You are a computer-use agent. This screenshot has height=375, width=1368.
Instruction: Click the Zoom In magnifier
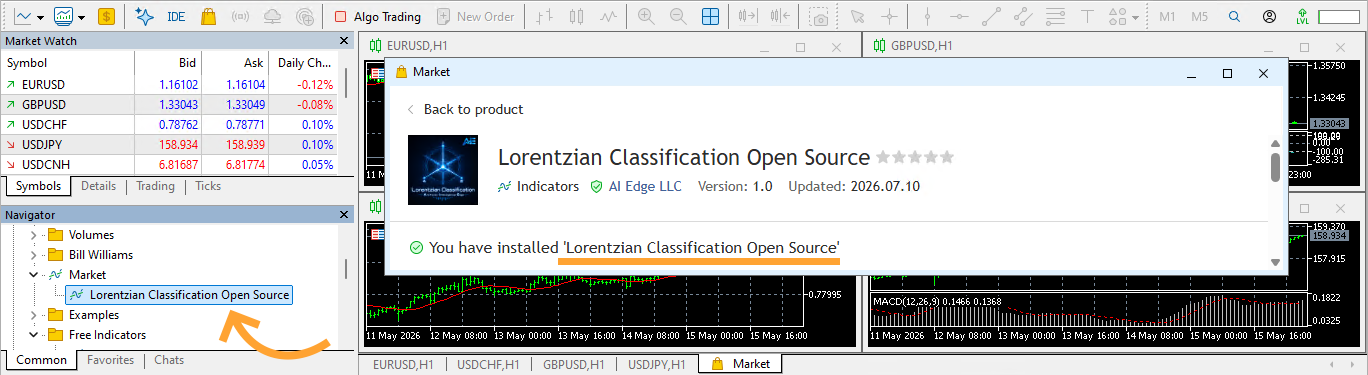pos(646,17)
